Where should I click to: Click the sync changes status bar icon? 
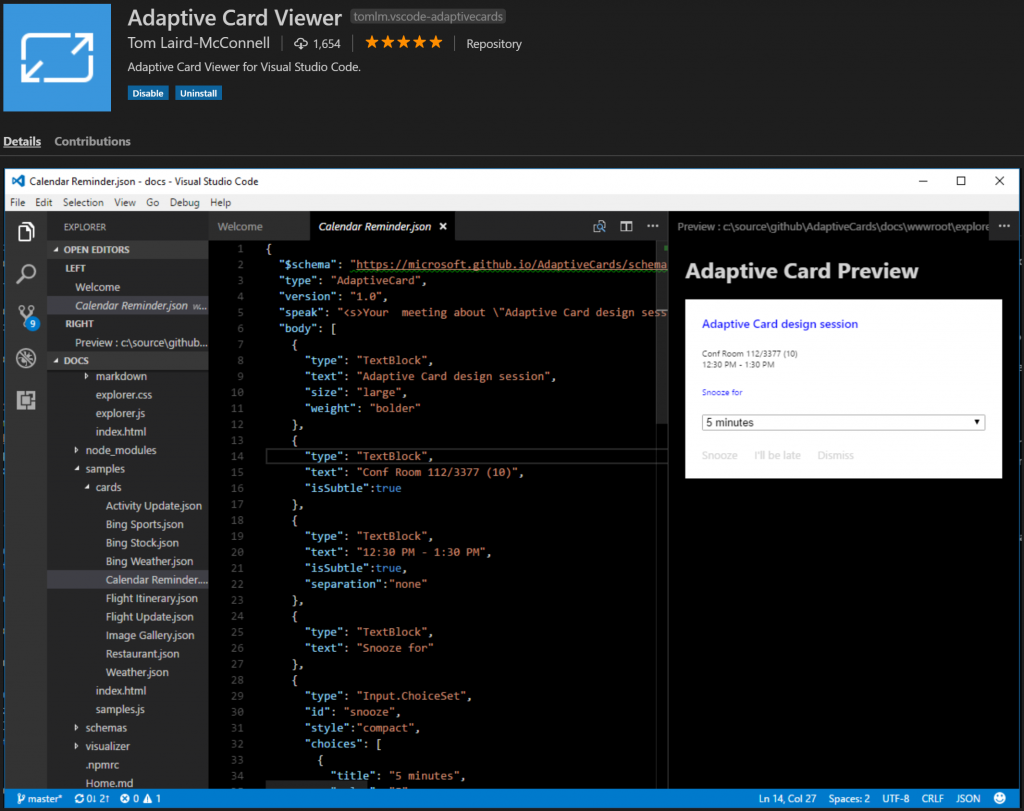coord(91,799)
